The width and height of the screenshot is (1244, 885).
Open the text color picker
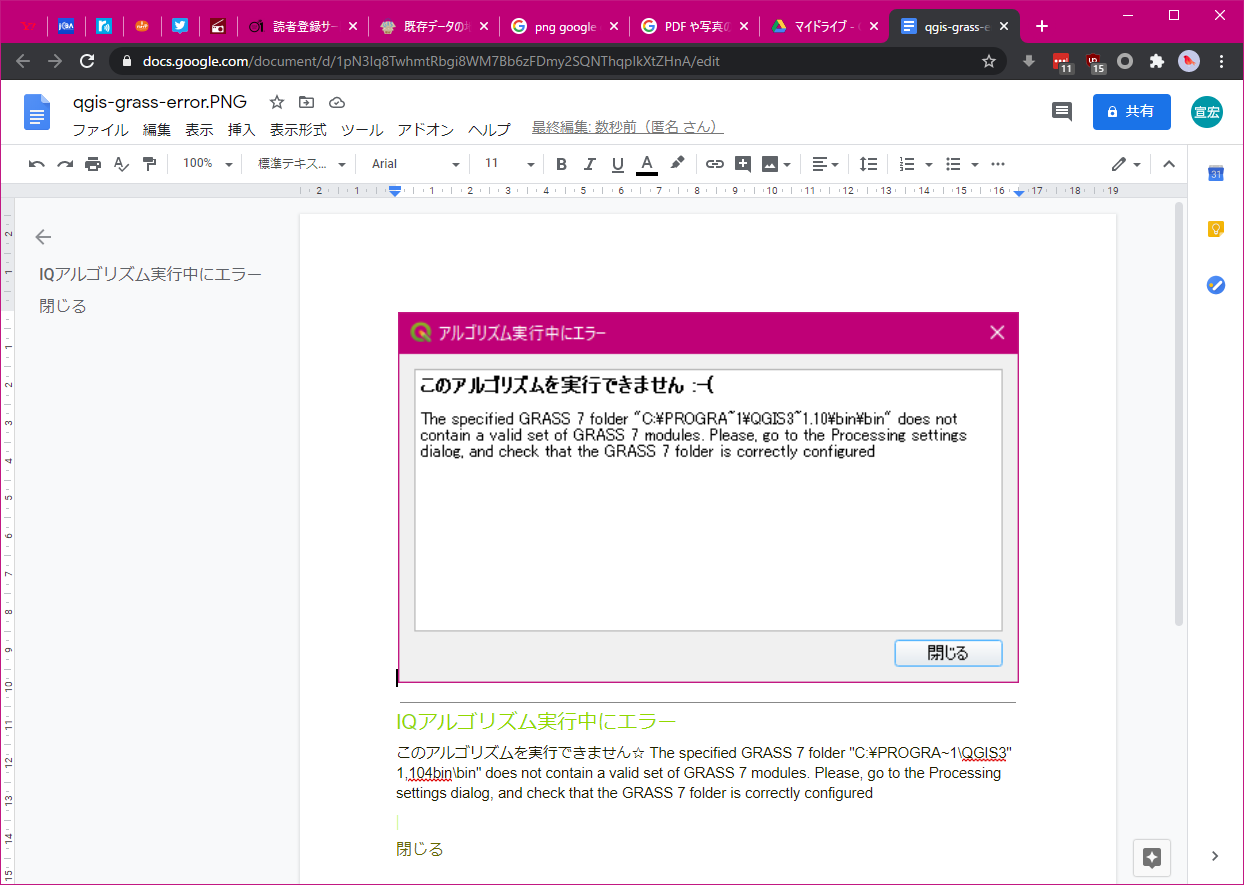click(x=646, y=164)
